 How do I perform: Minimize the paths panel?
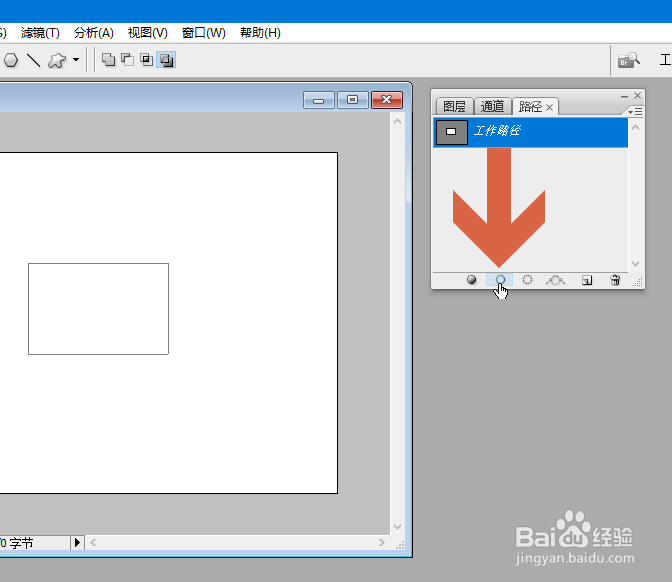(624, 96)
